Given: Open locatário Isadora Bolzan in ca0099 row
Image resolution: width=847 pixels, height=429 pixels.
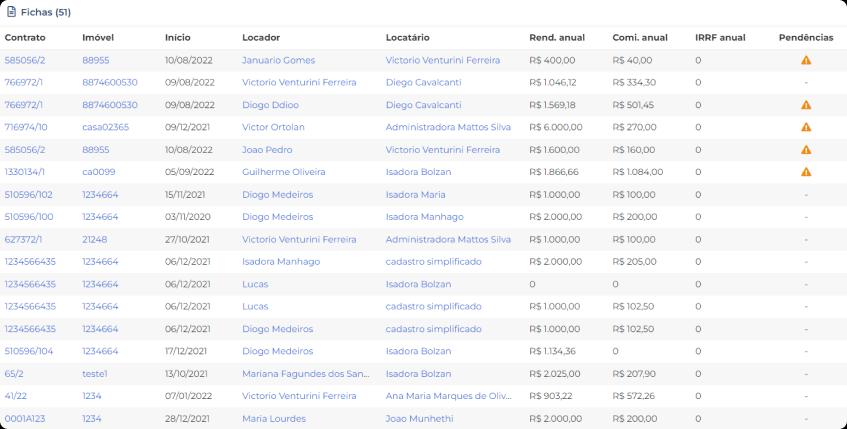Looking at the screenshot, I should [418, 172].
